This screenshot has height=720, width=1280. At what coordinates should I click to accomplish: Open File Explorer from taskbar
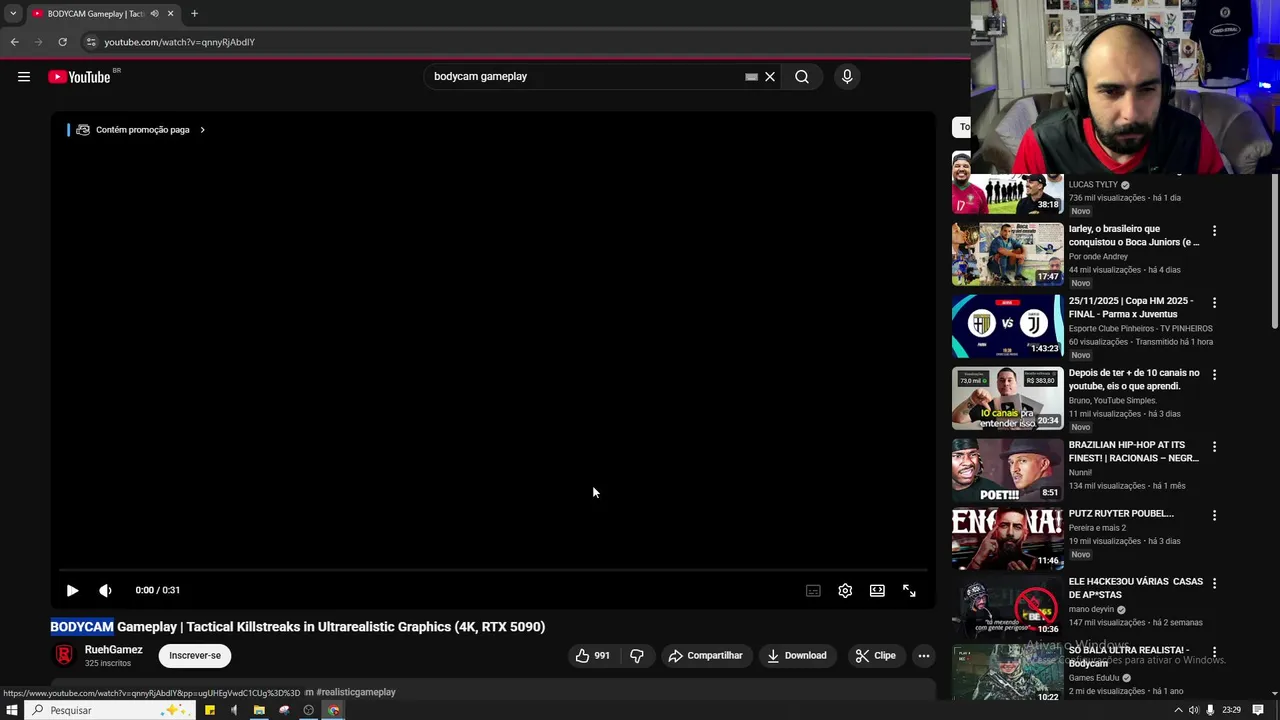click(259, 710)
